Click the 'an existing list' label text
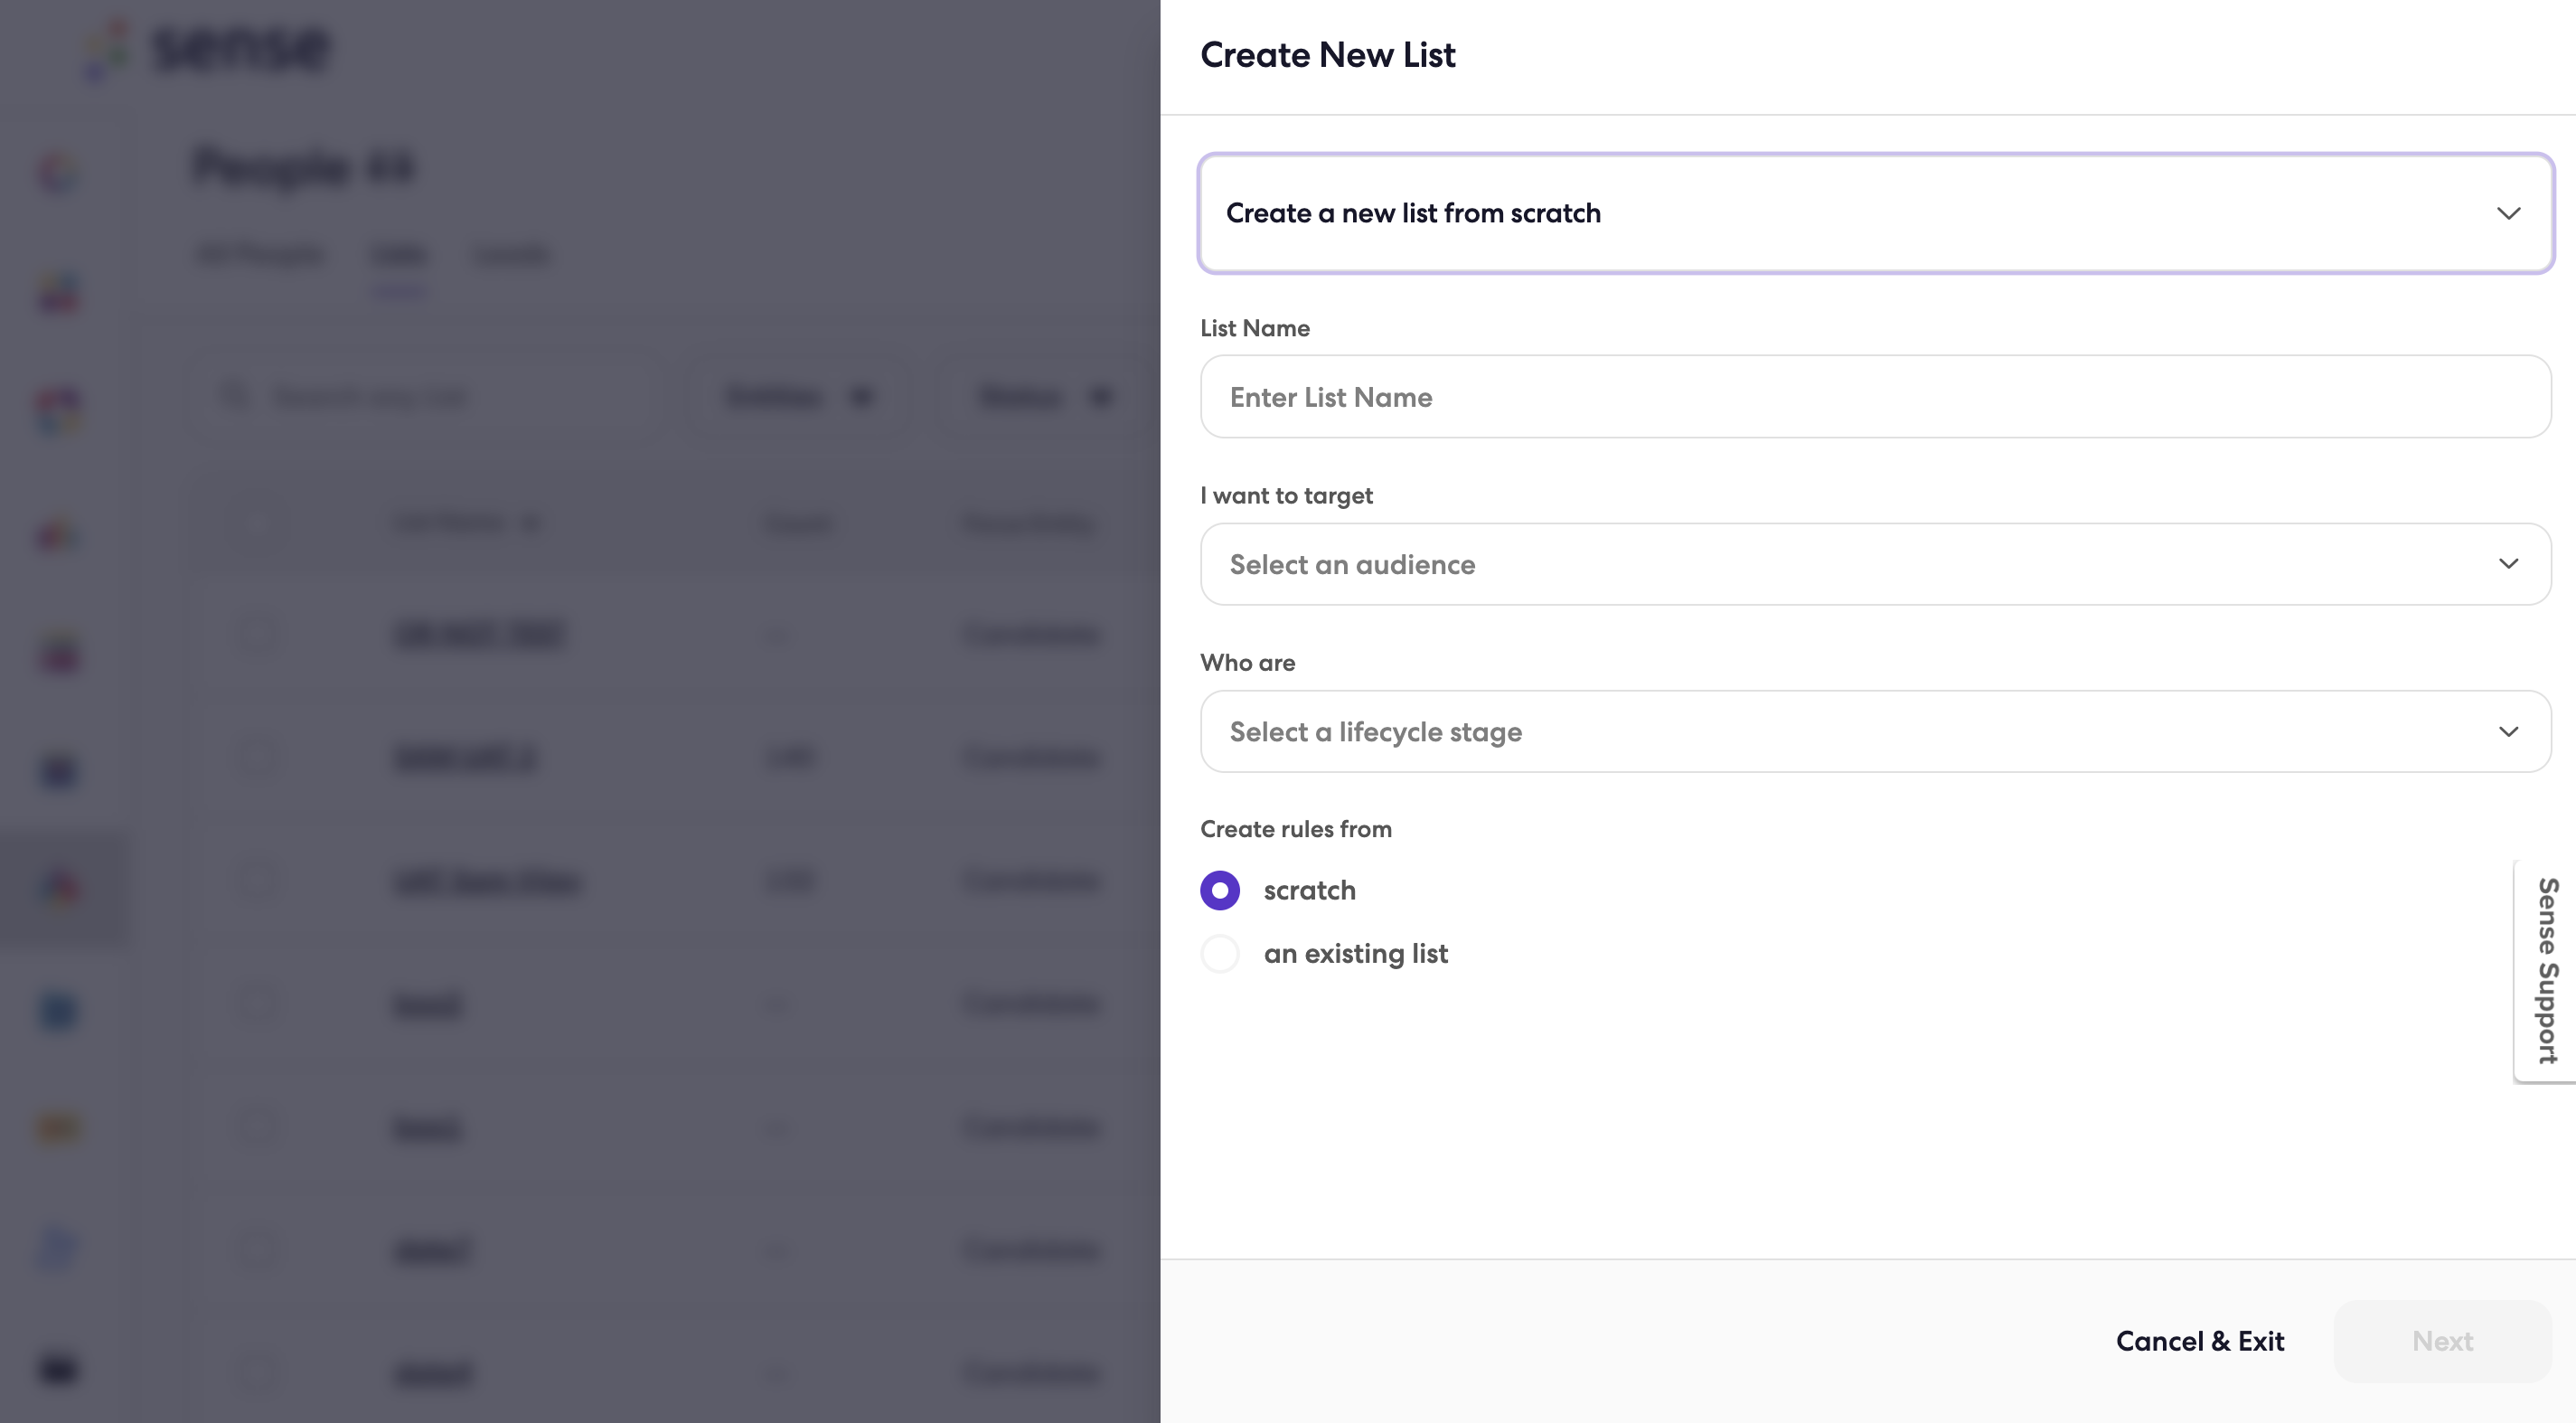Viewport: 2576px width, 1423px height. 1355,954
